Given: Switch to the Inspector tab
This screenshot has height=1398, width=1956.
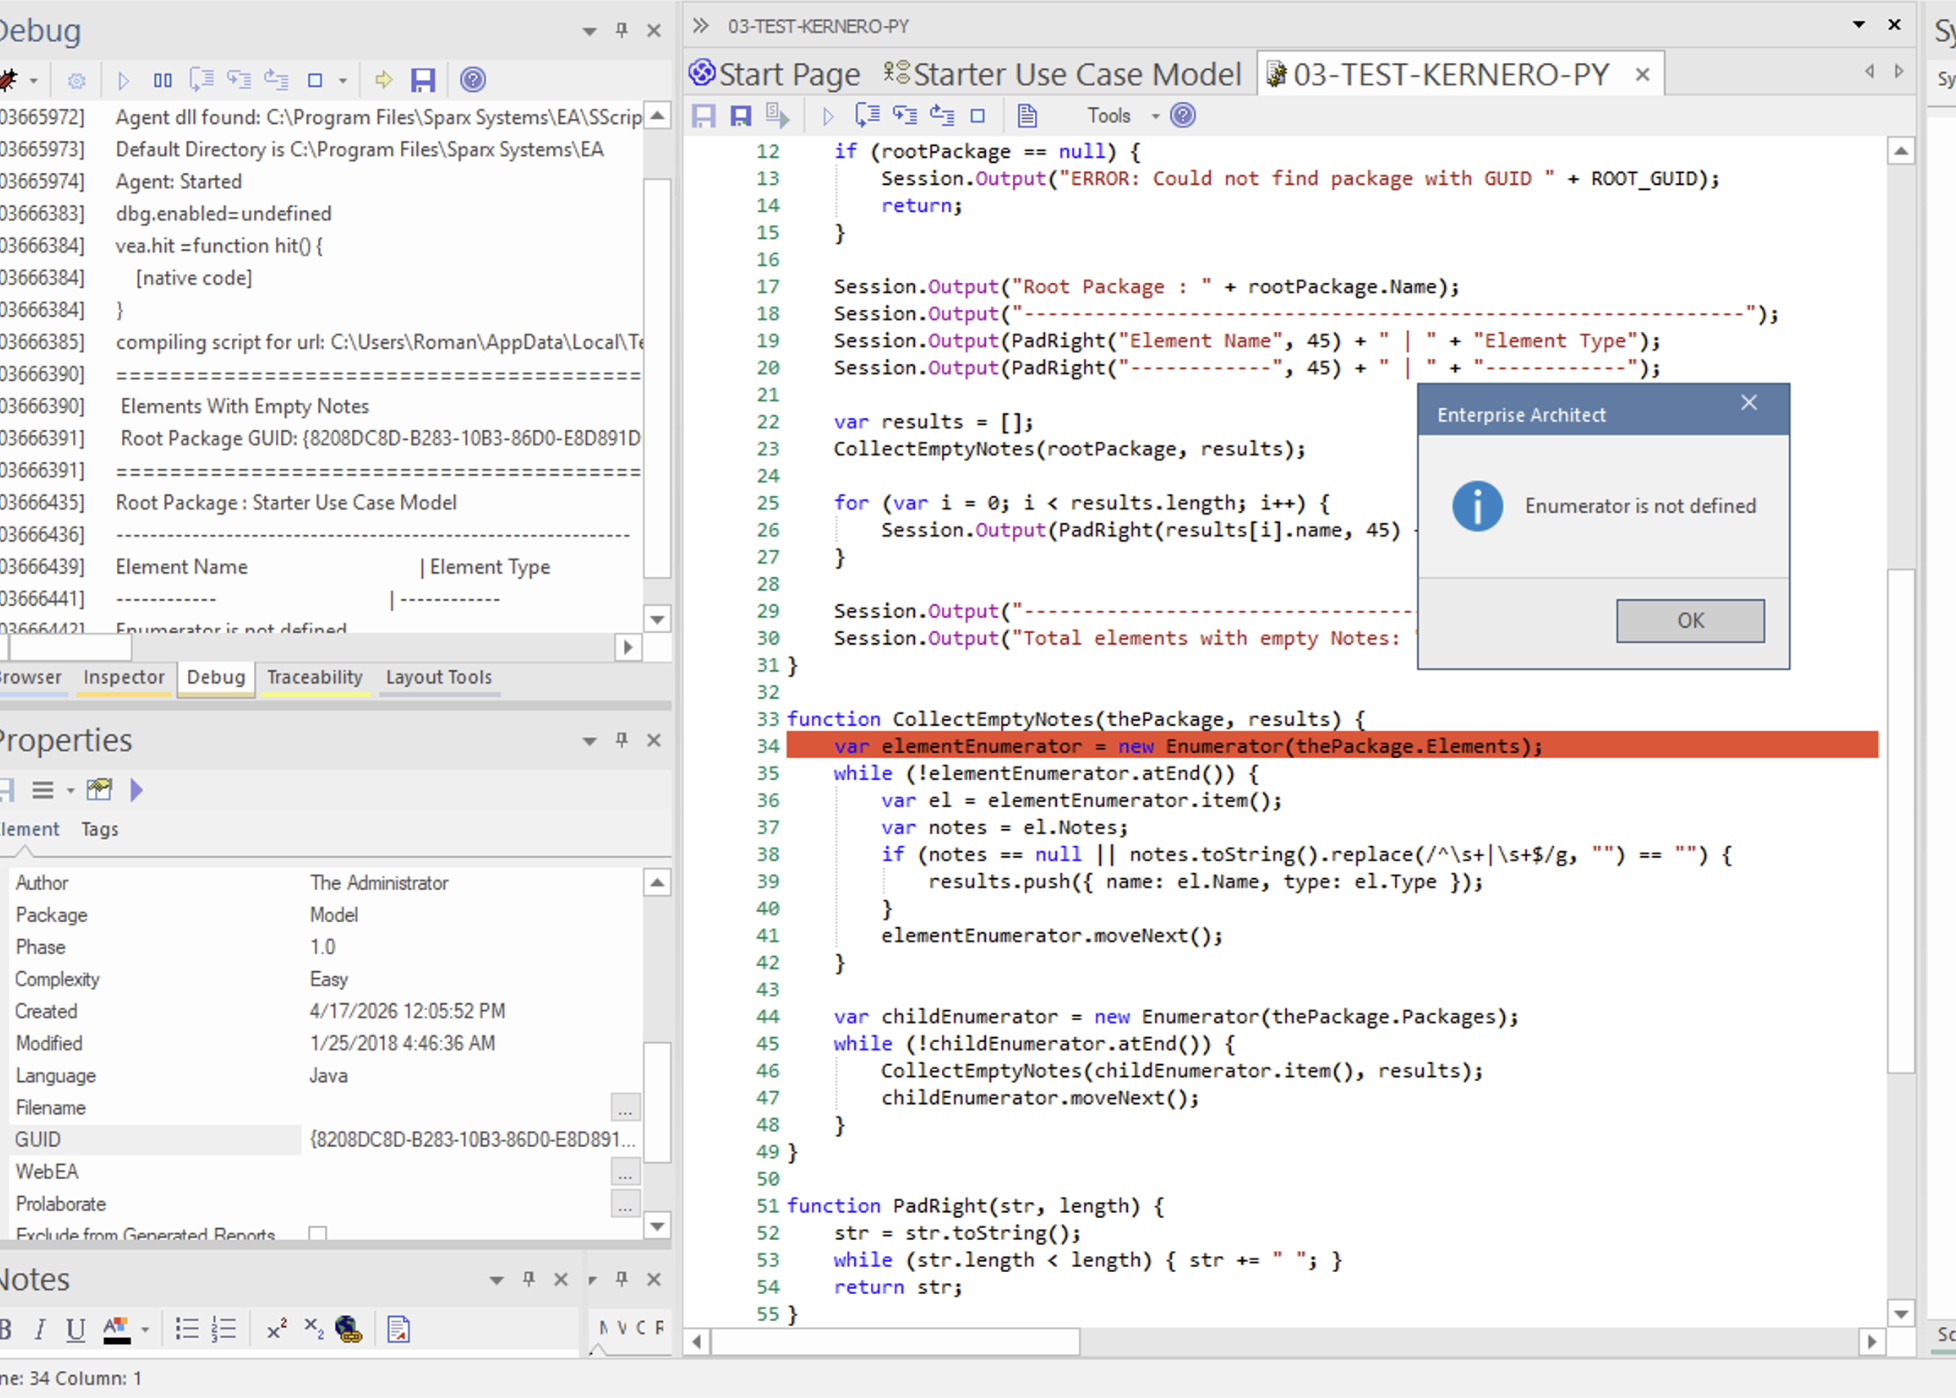Looking at the screenshot, I should (123, 677).
